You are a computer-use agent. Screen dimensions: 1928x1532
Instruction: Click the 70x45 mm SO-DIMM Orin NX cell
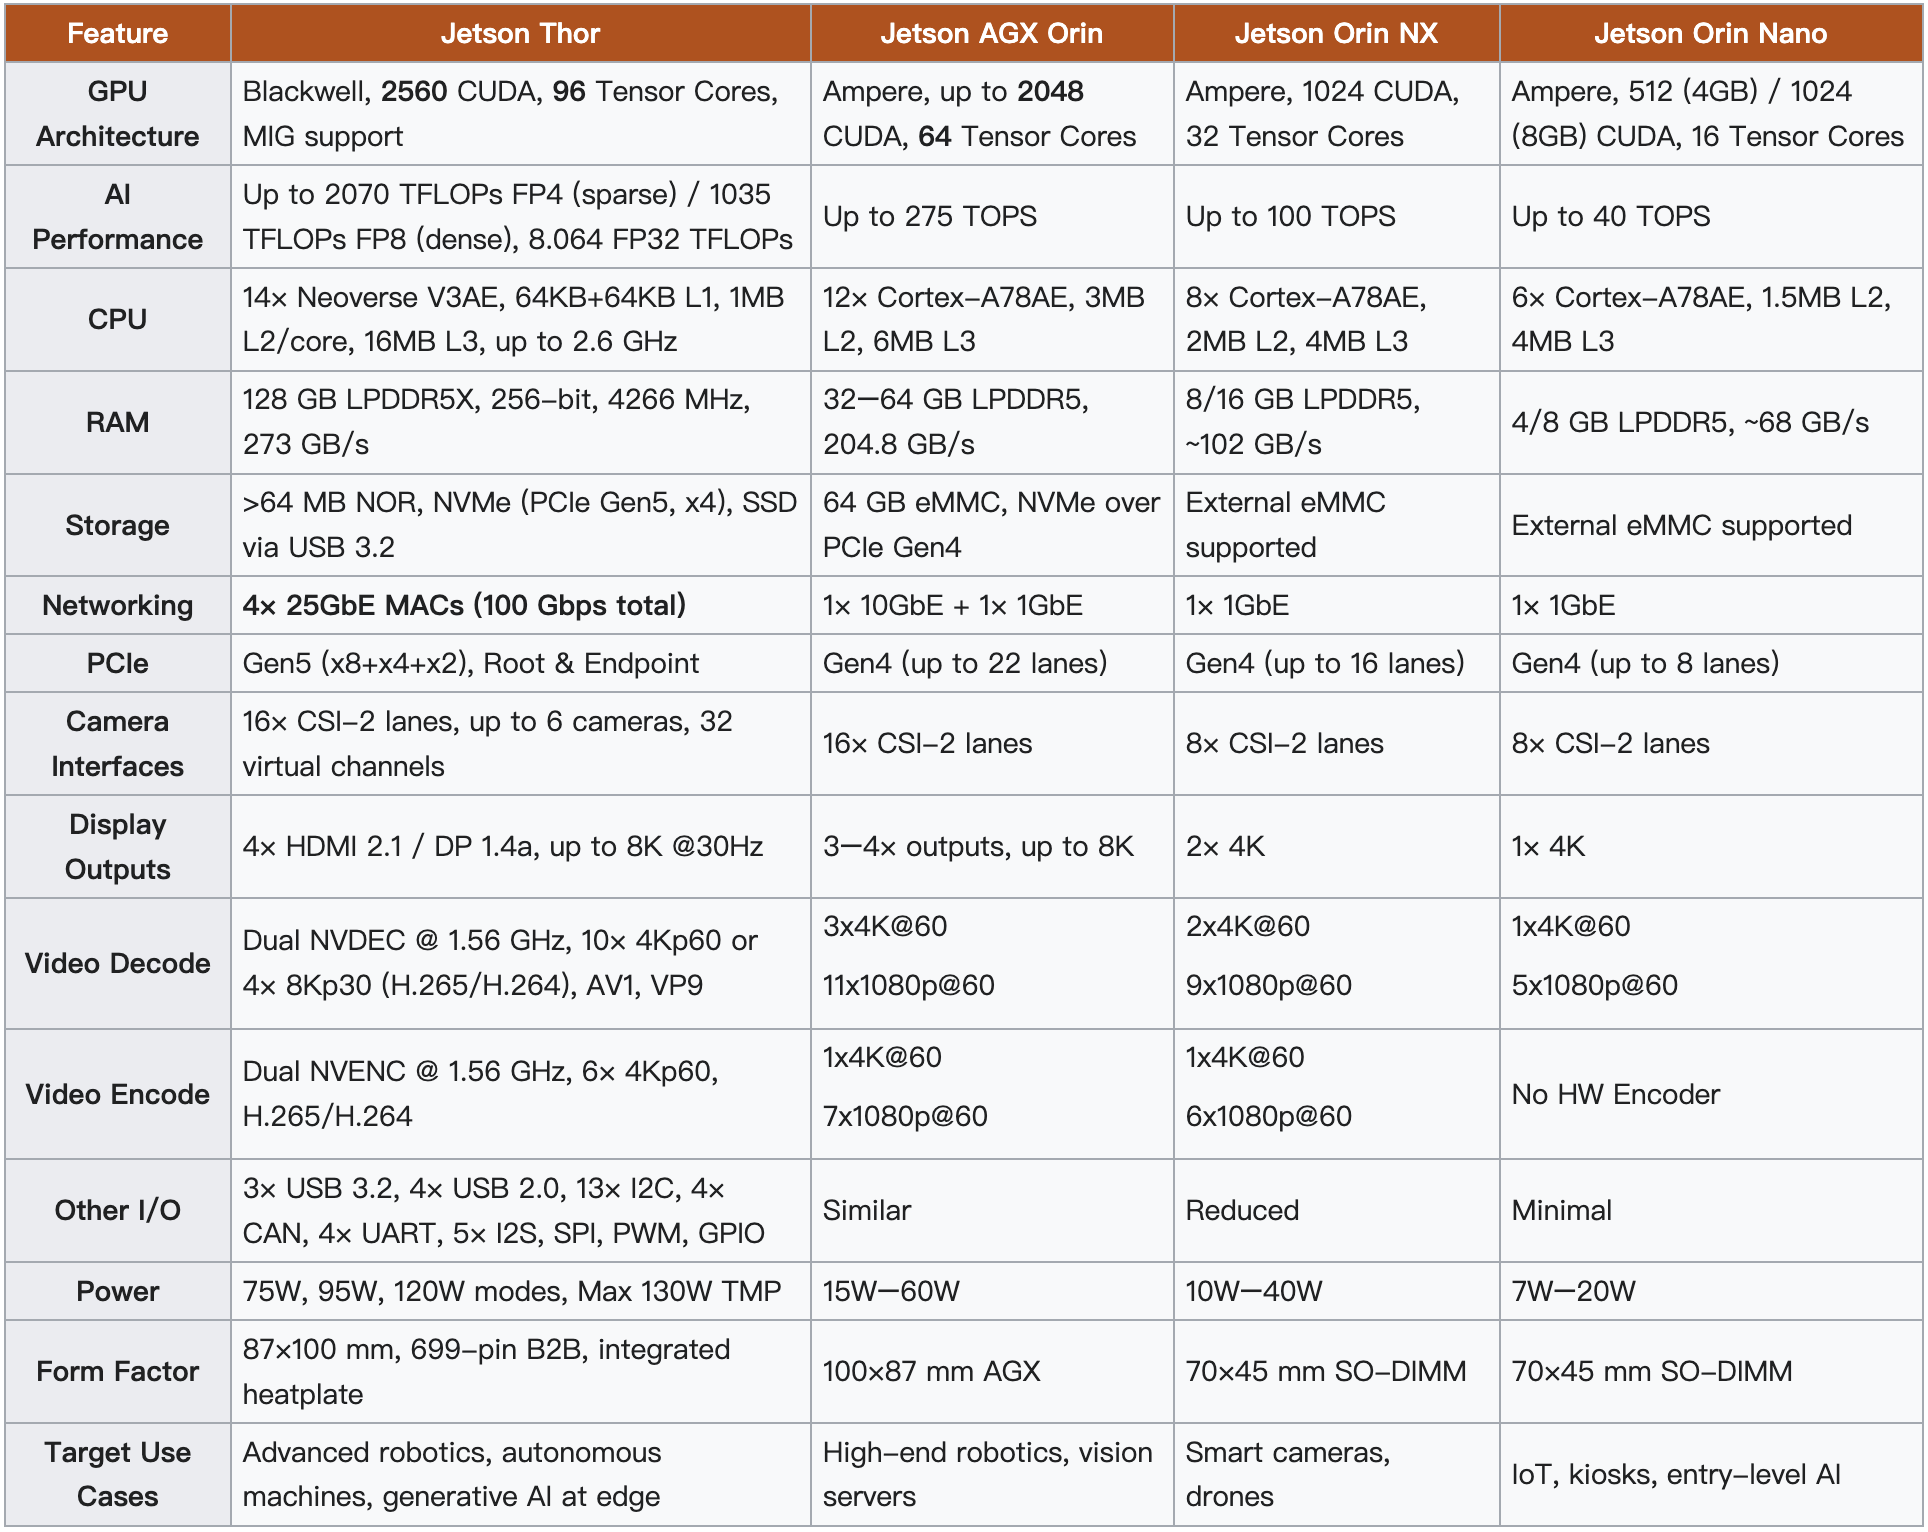pos(1325,1371)
